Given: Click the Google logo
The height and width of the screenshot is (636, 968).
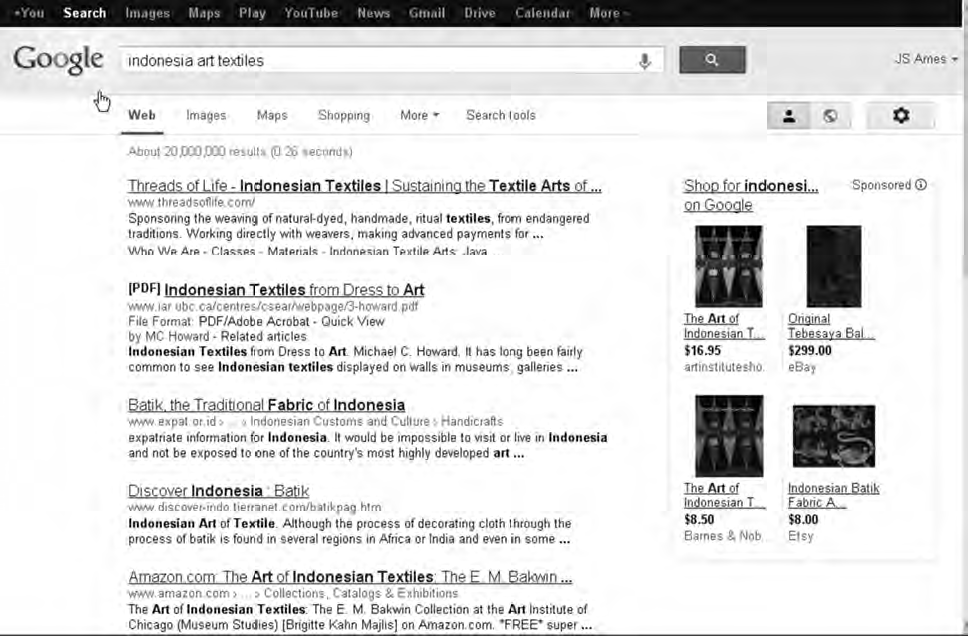Looking at the screenshot, I should 58,60.
